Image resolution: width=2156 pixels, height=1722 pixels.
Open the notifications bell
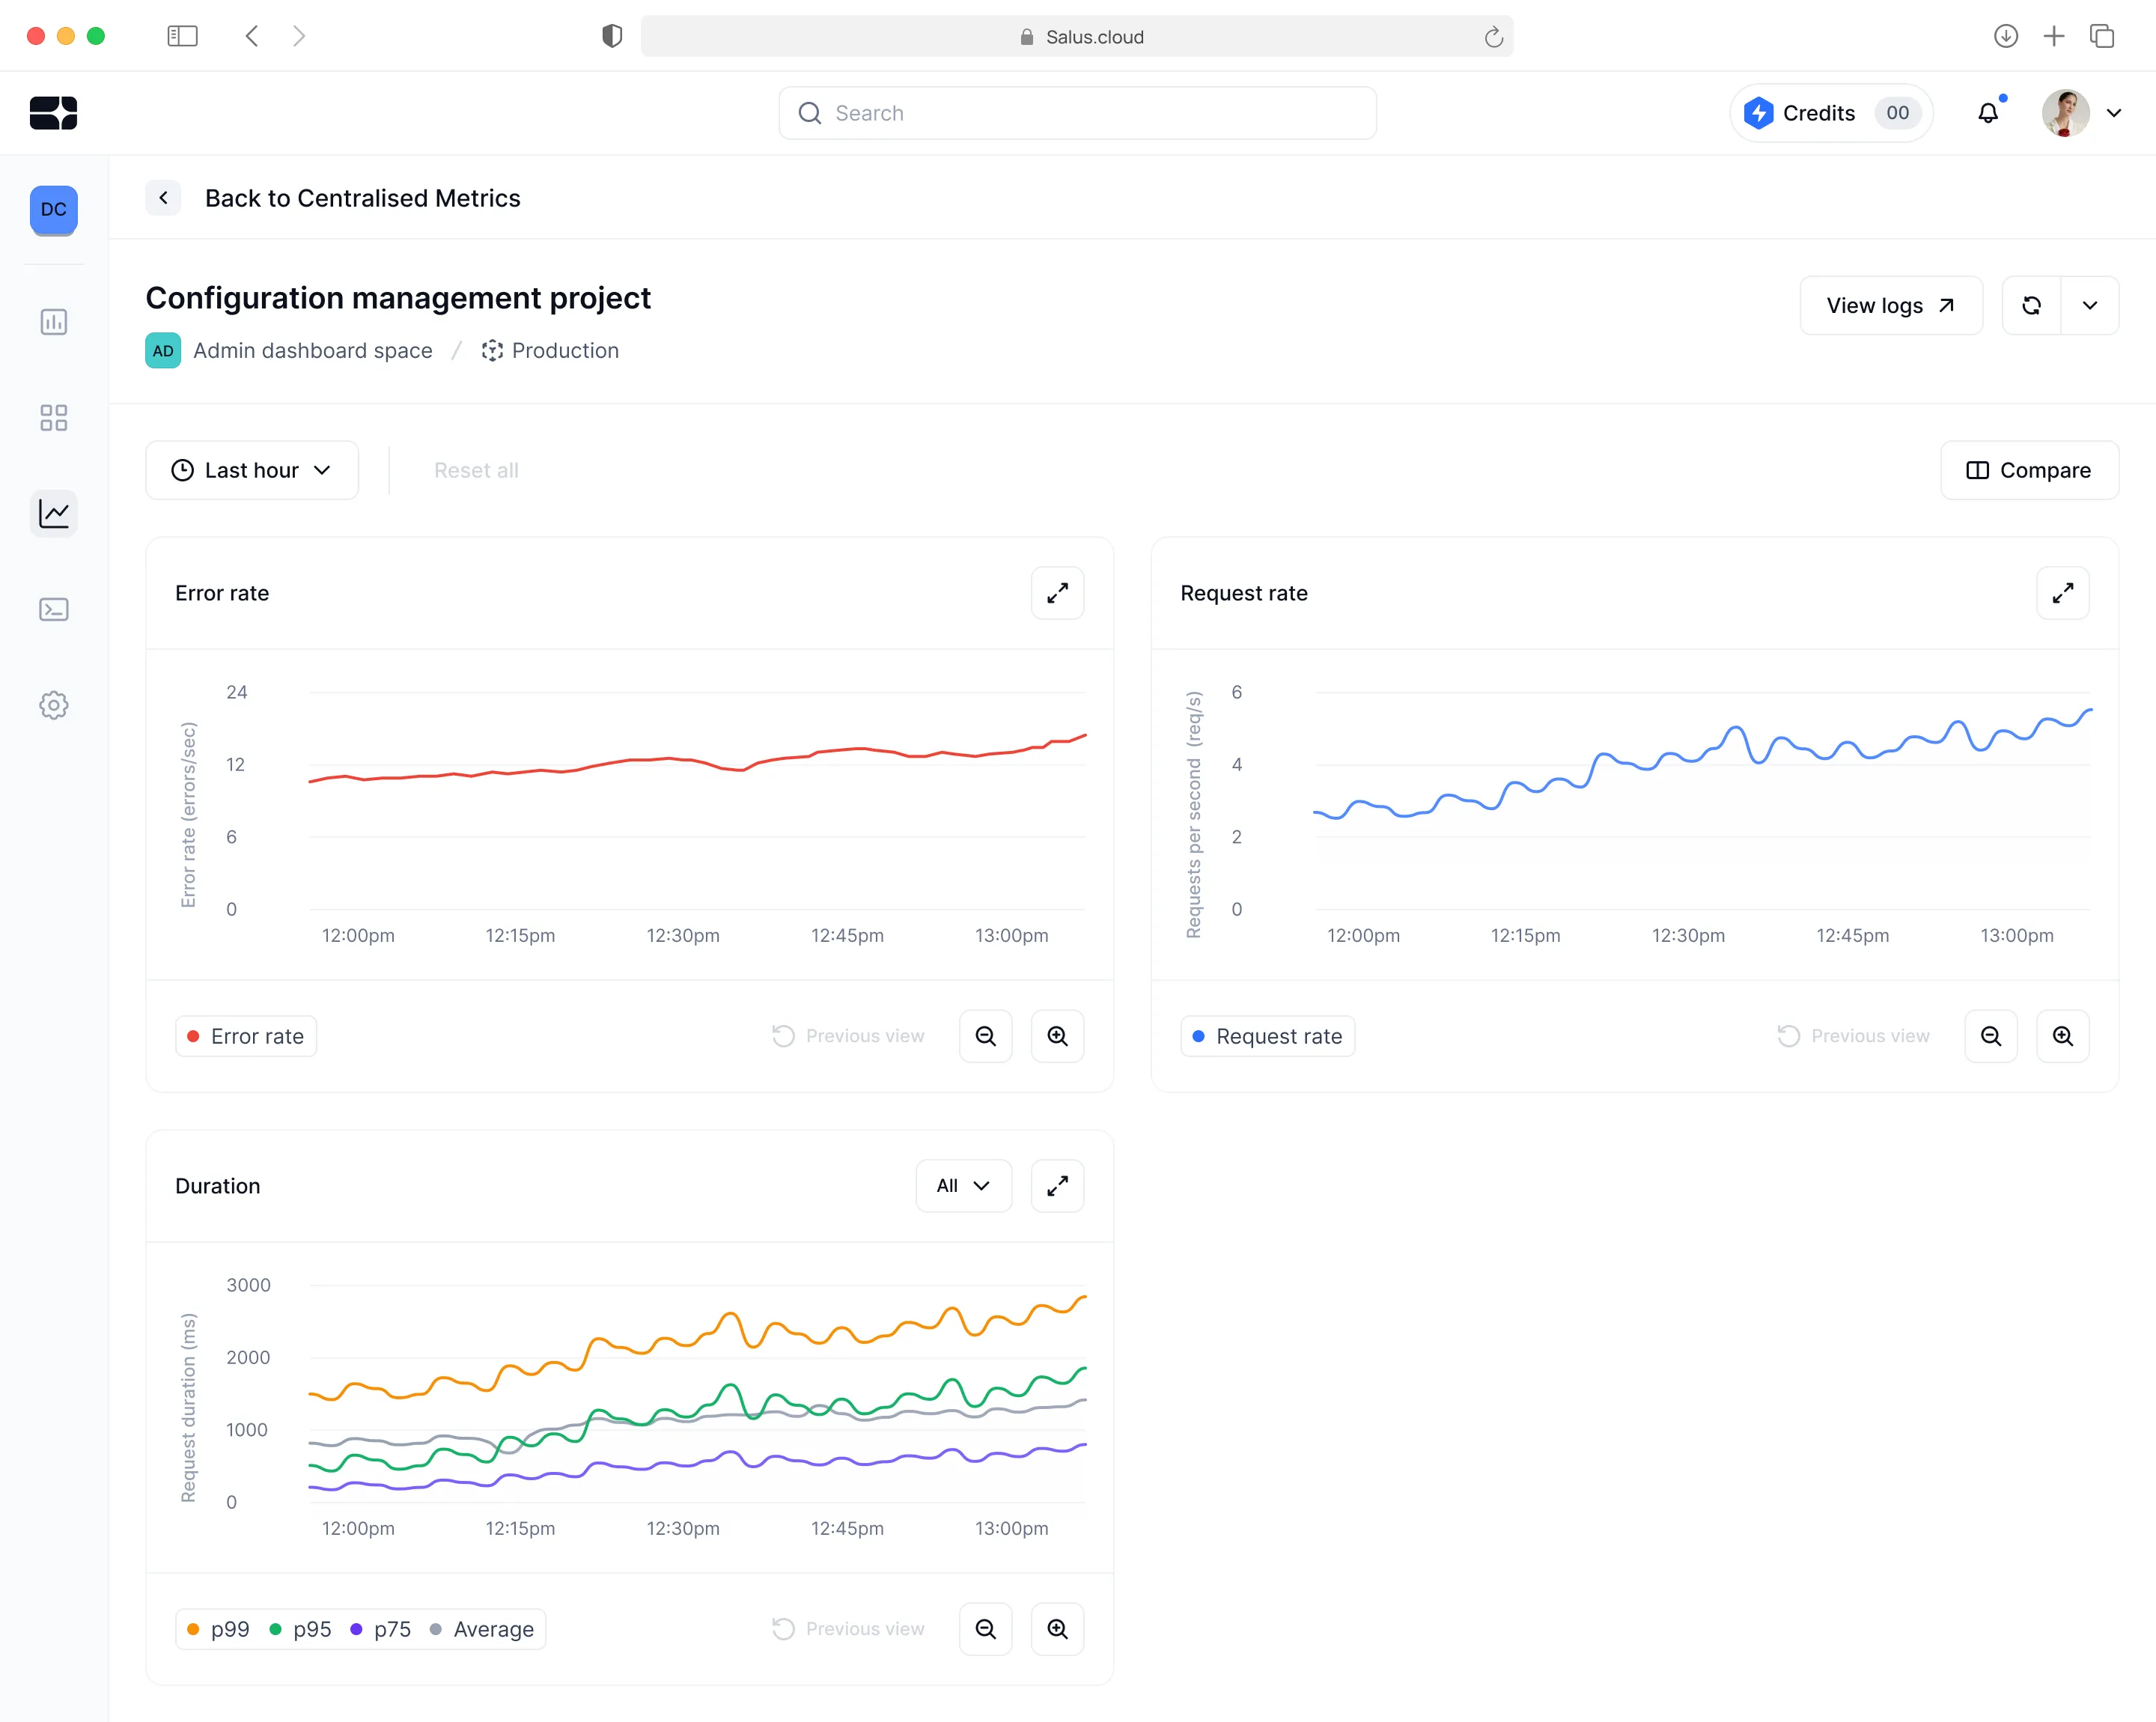click(x=1988, y=113)
